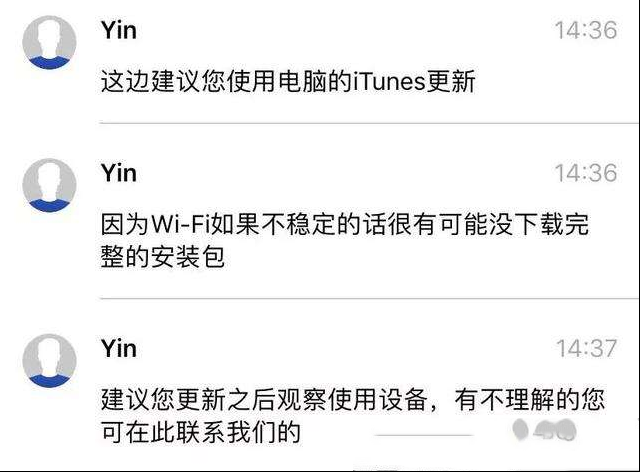Tap the text 建议您更新之后观察使用设备
This screenshot has width=640, height=472.
[264, 399]
